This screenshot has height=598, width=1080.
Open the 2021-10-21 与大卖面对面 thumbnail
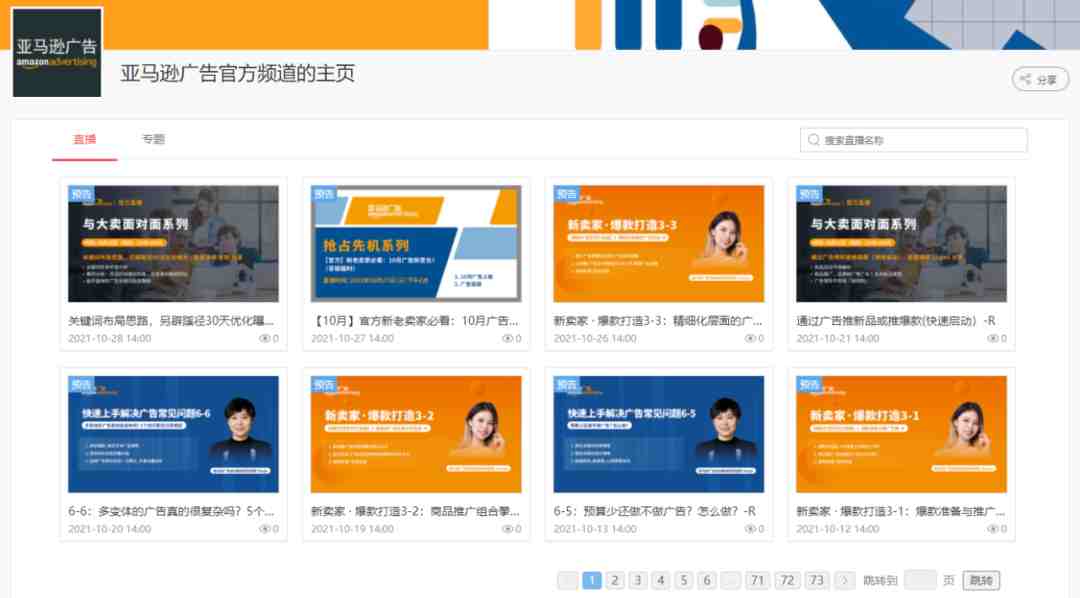pos(901,243)
